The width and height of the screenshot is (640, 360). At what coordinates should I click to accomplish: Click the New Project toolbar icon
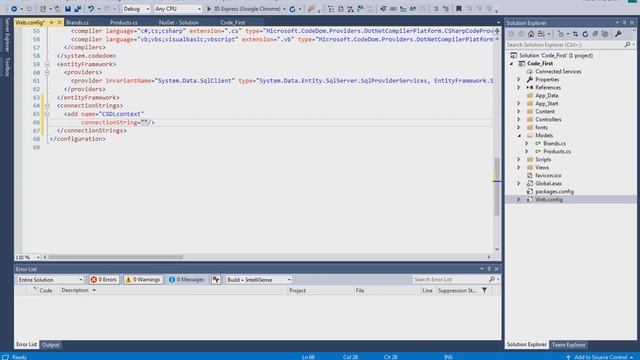[43, 9]
